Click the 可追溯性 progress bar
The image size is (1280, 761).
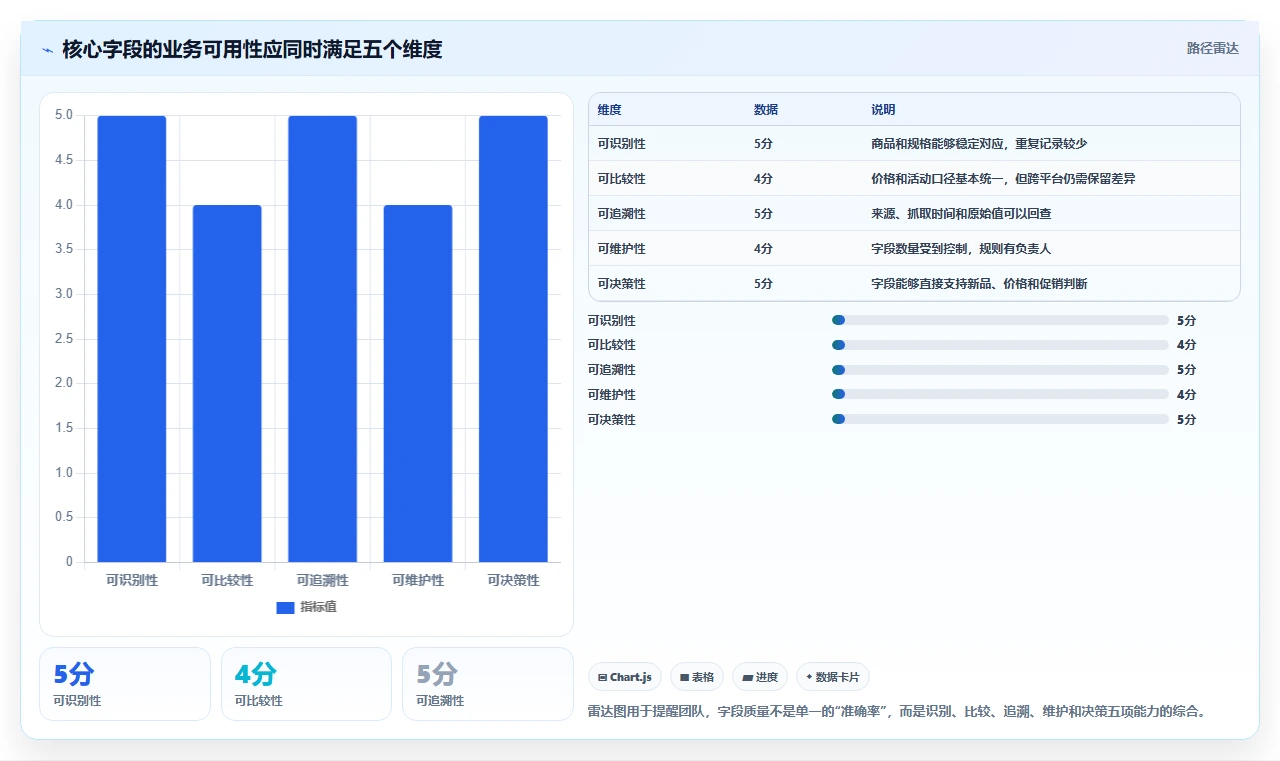(1000, 370)
